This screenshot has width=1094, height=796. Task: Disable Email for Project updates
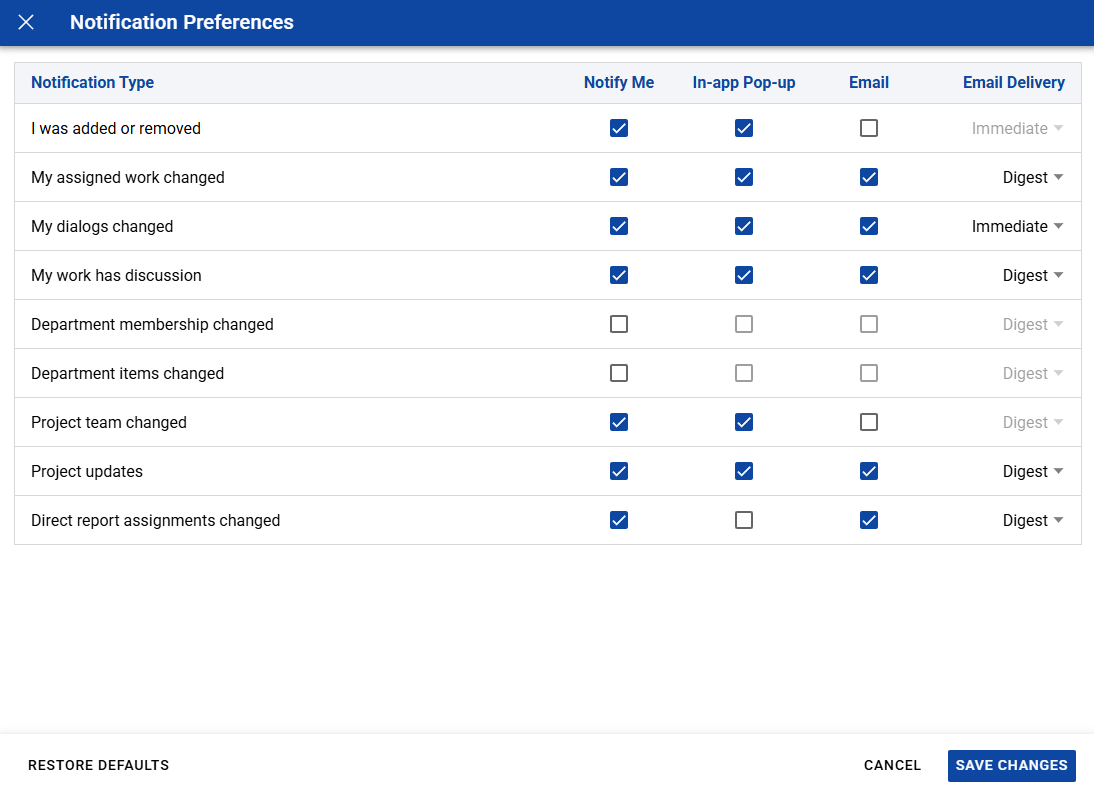click(869, 472)
